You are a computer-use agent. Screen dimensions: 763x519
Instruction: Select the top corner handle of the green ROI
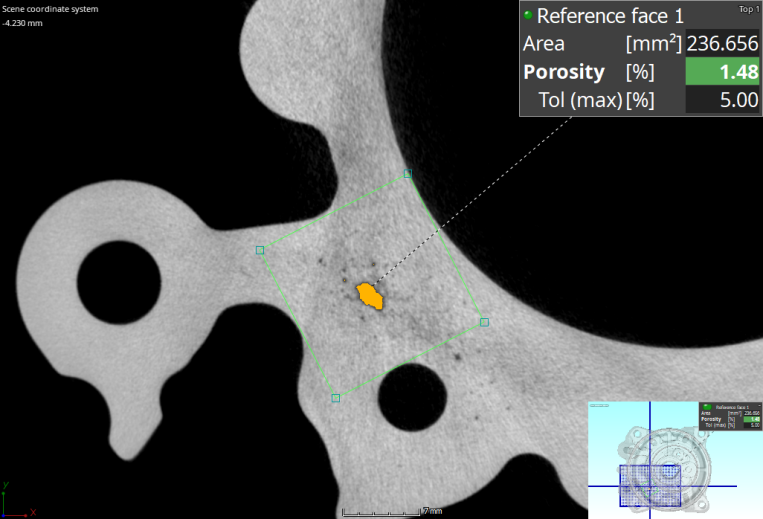pyautogui.click(x=407, y=174)
